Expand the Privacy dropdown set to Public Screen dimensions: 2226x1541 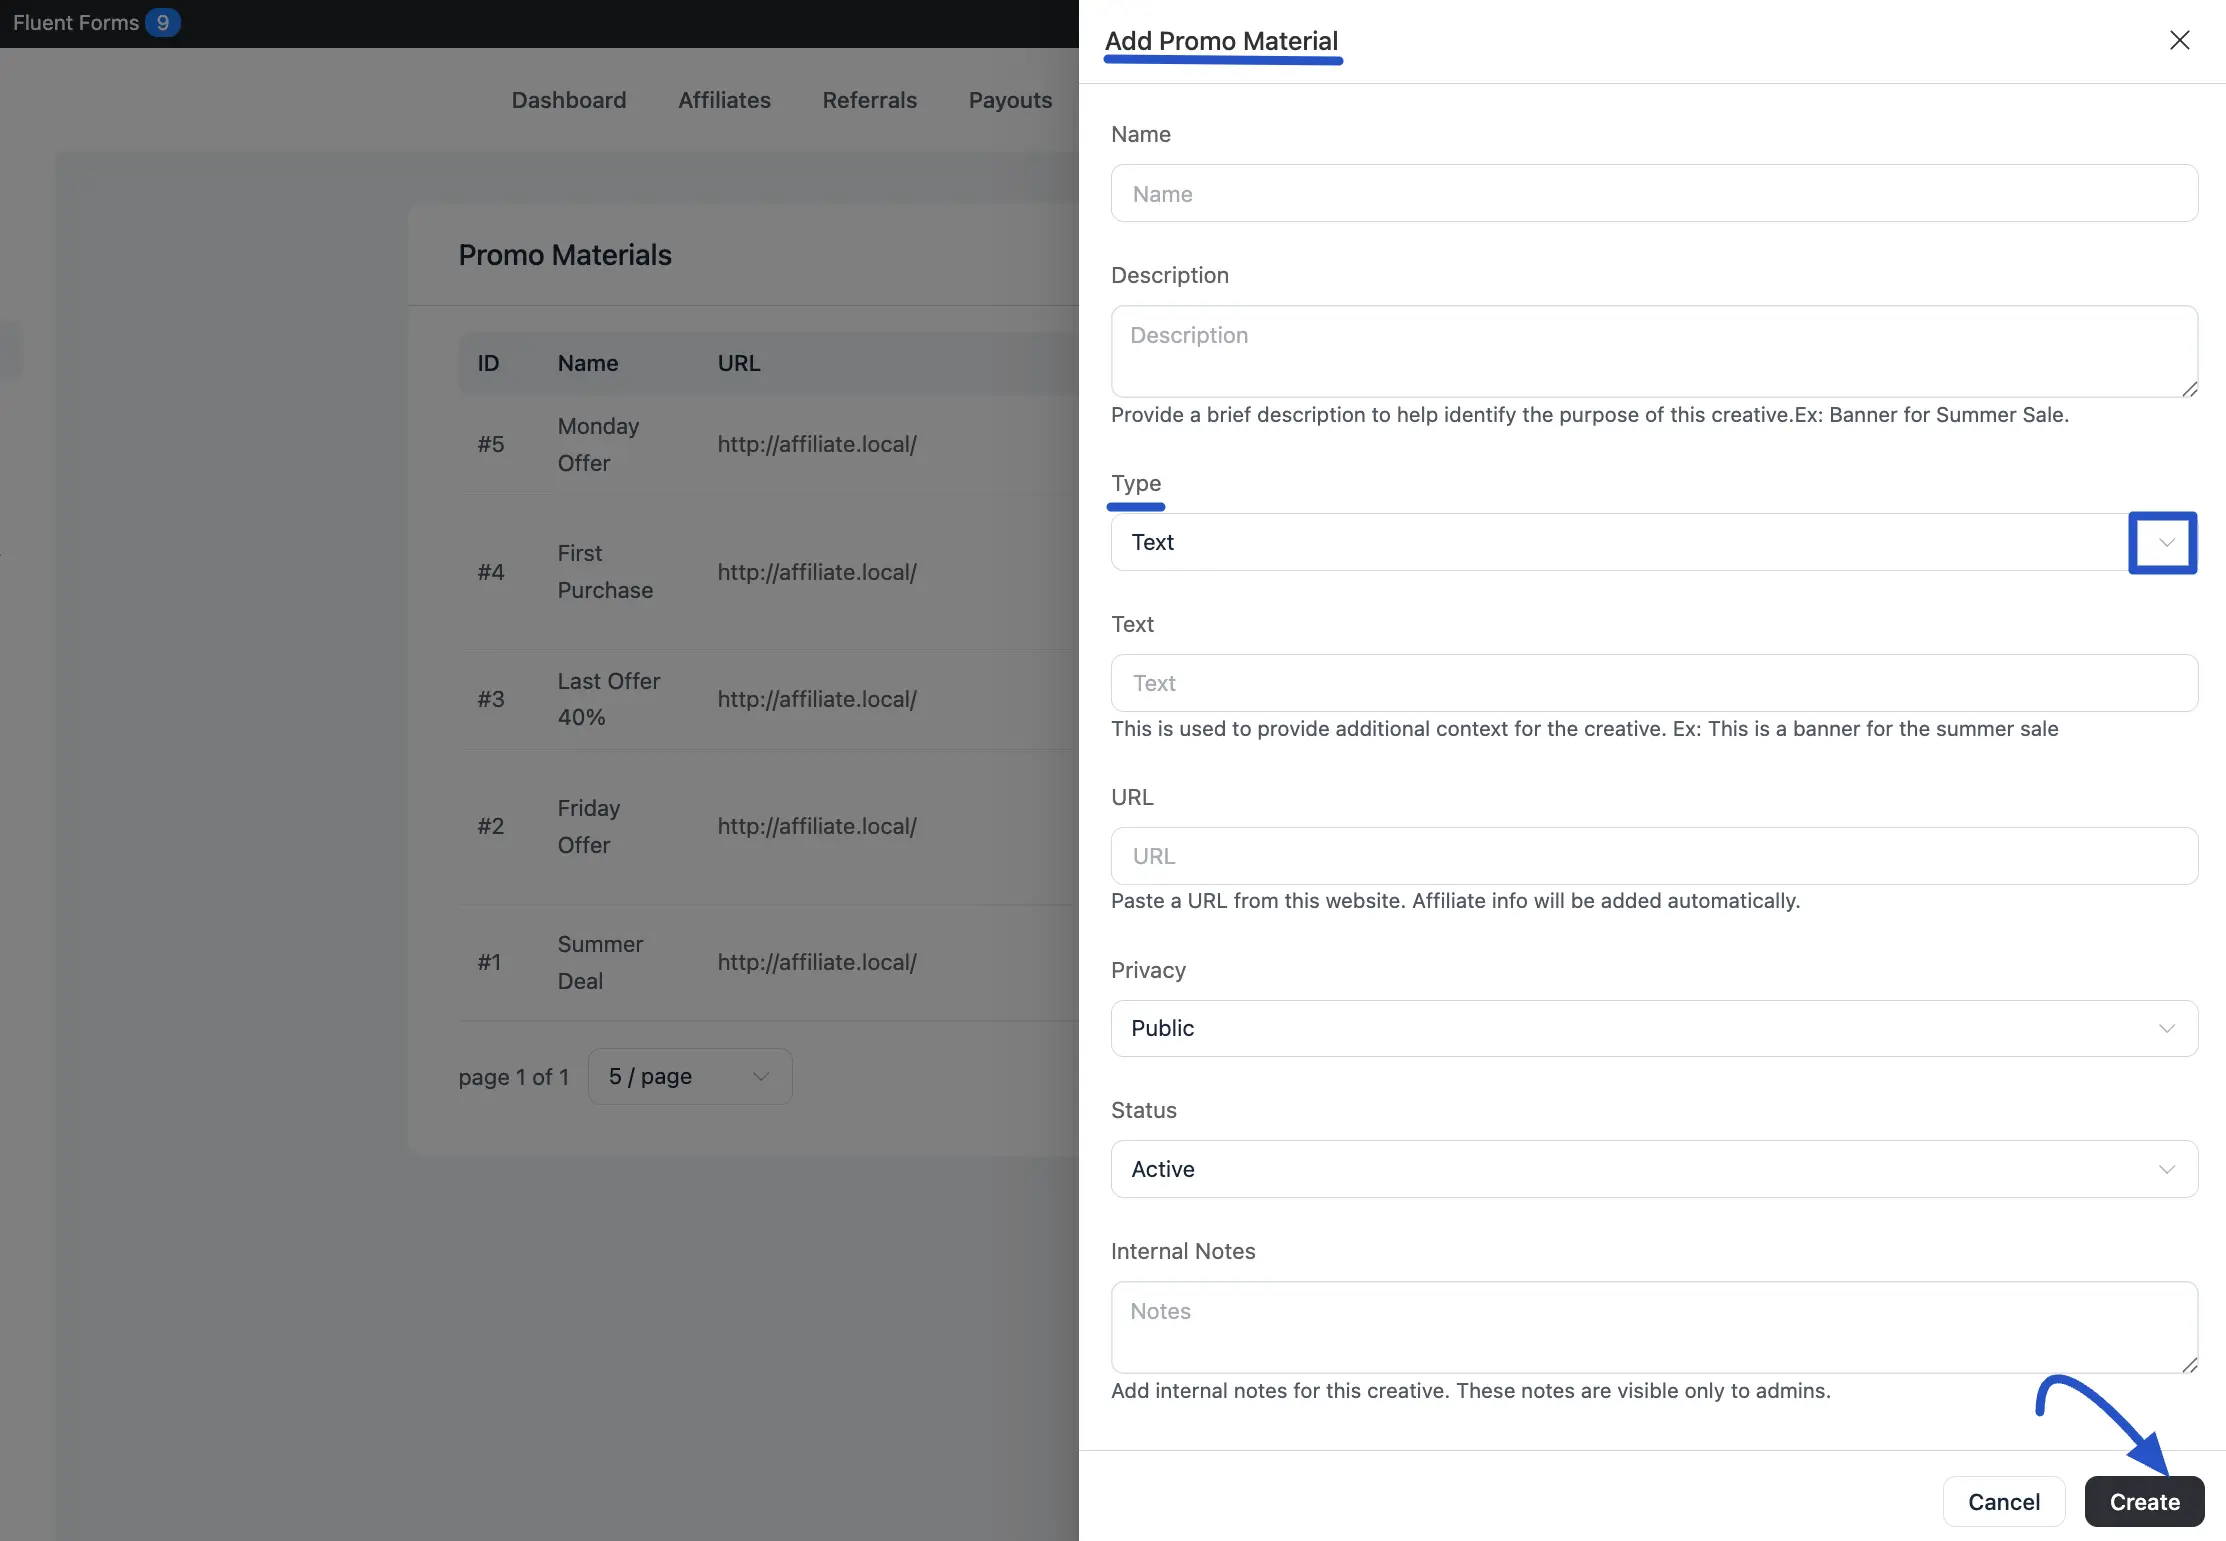(x=1653, y=1028)
